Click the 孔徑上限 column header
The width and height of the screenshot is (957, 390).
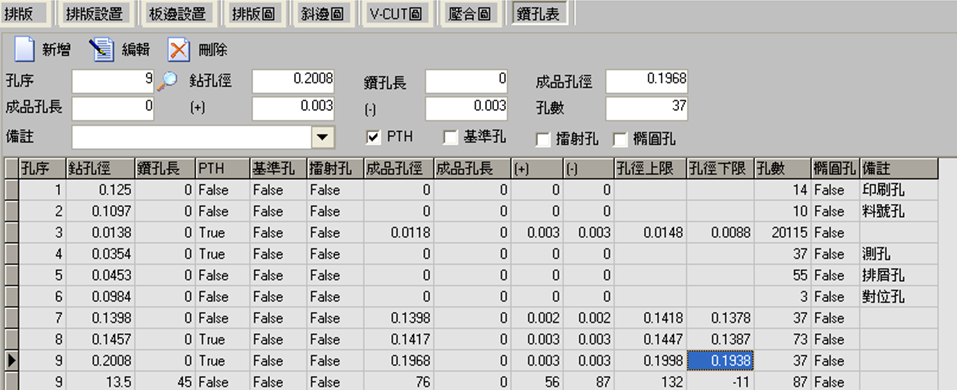tap(650, 168)
